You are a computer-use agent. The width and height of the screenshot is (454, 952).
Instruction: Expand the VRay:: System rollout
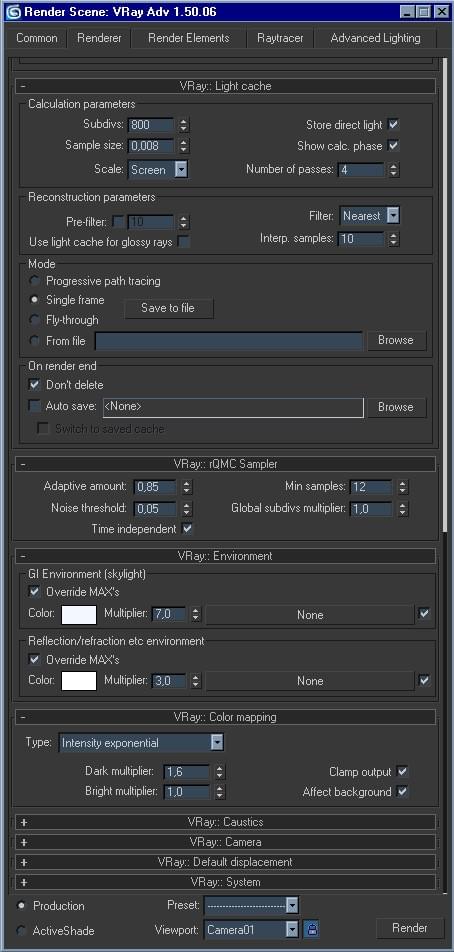click(225, 882)
